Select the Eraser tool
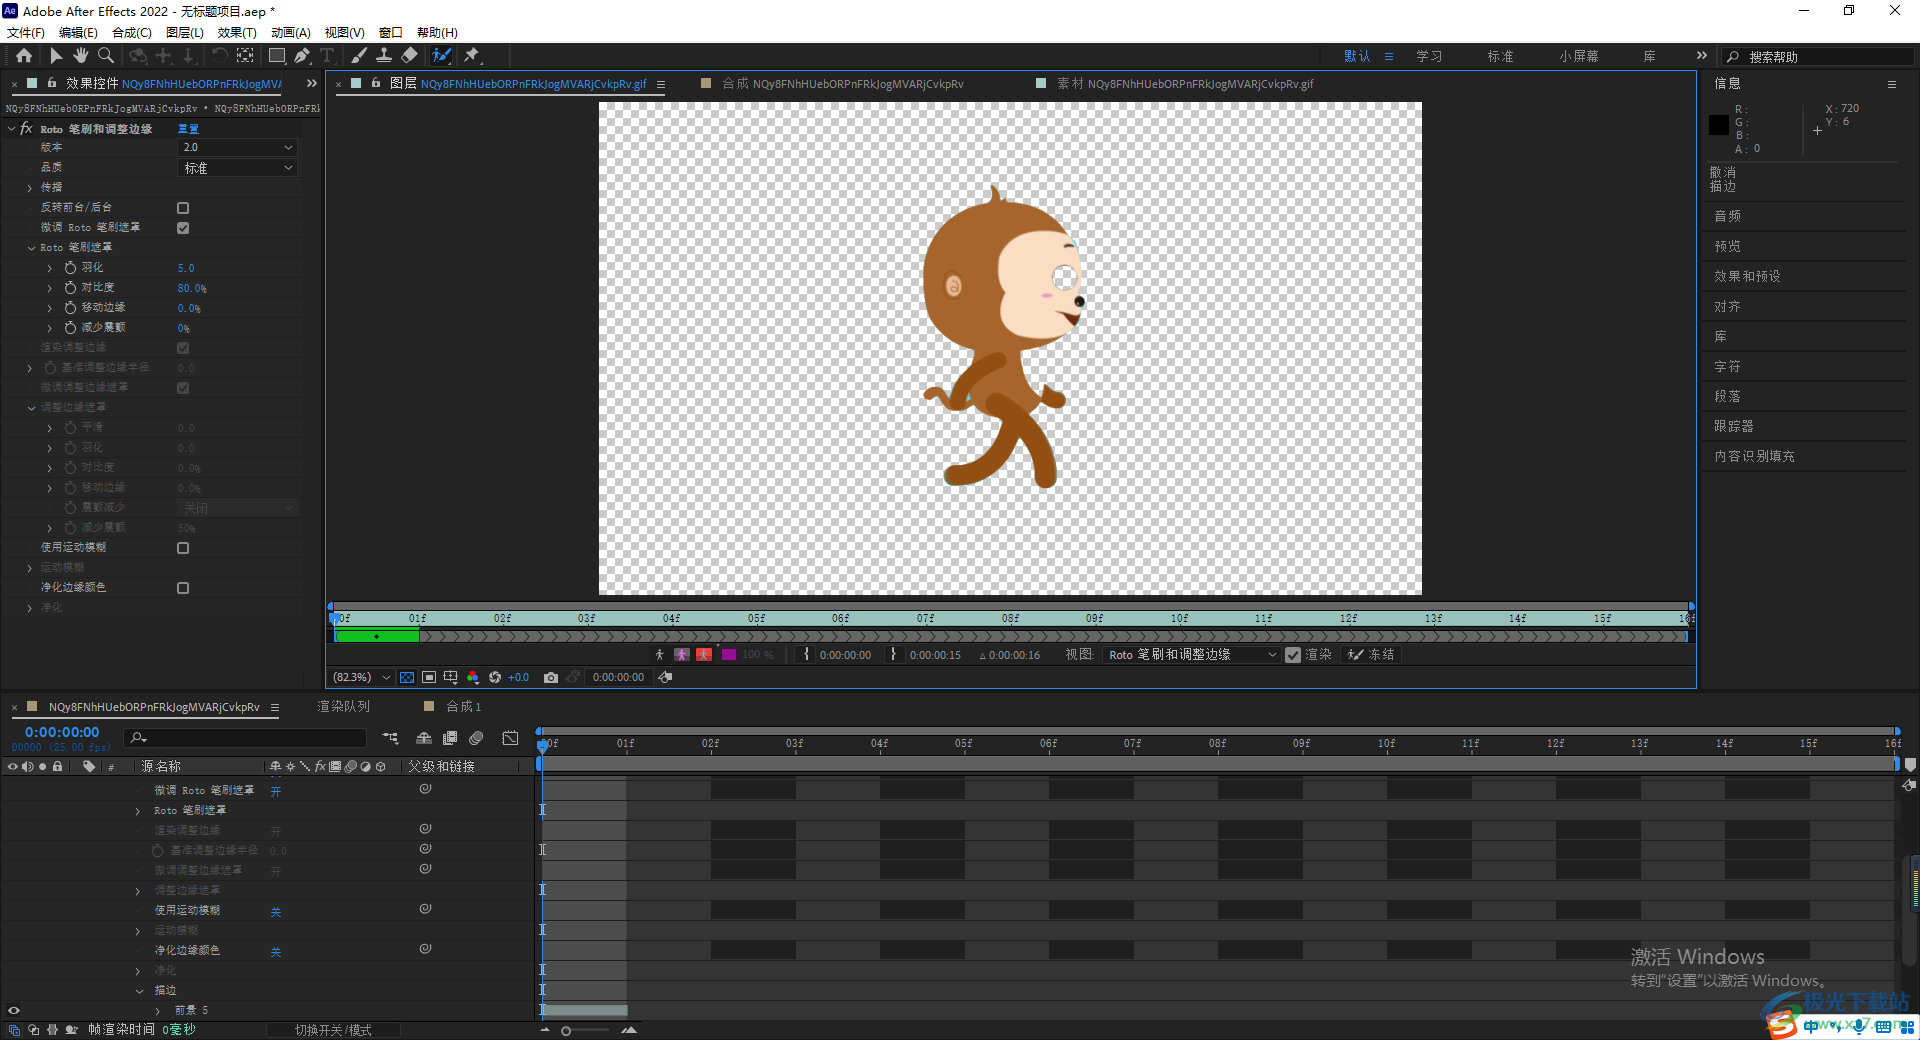 tap(409, 56)
